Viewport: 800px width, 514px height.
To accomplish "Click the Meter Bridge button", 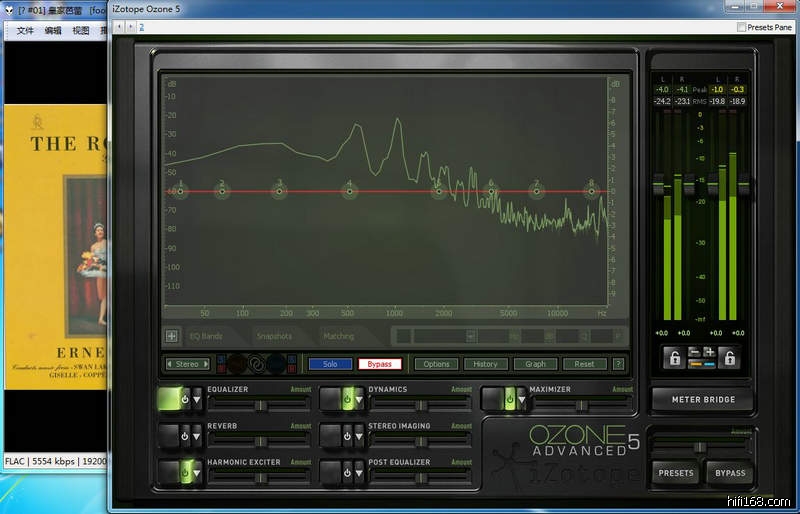I will pyautogui.click(x=703, y=399).
